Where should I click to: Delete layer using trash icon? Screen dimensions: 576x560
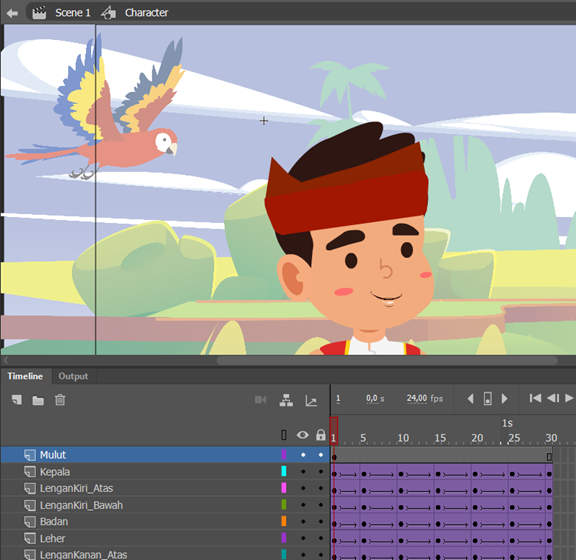click(x=60, y=400)
